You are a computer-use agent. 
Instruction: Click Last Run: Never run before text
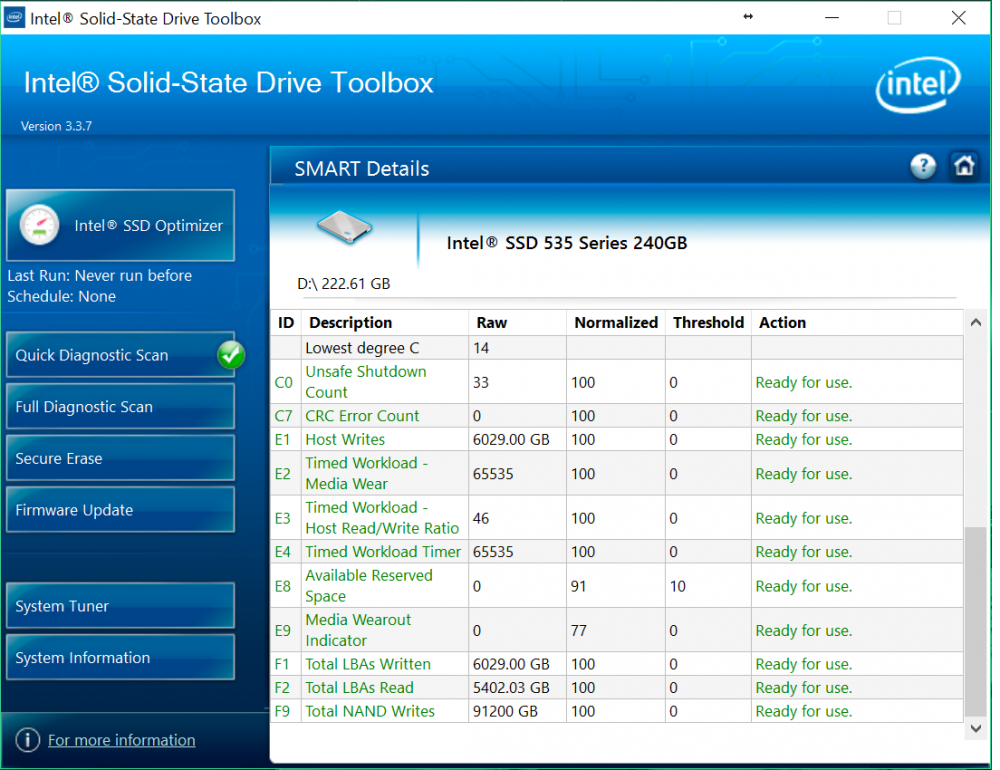(x=99, y=276)
